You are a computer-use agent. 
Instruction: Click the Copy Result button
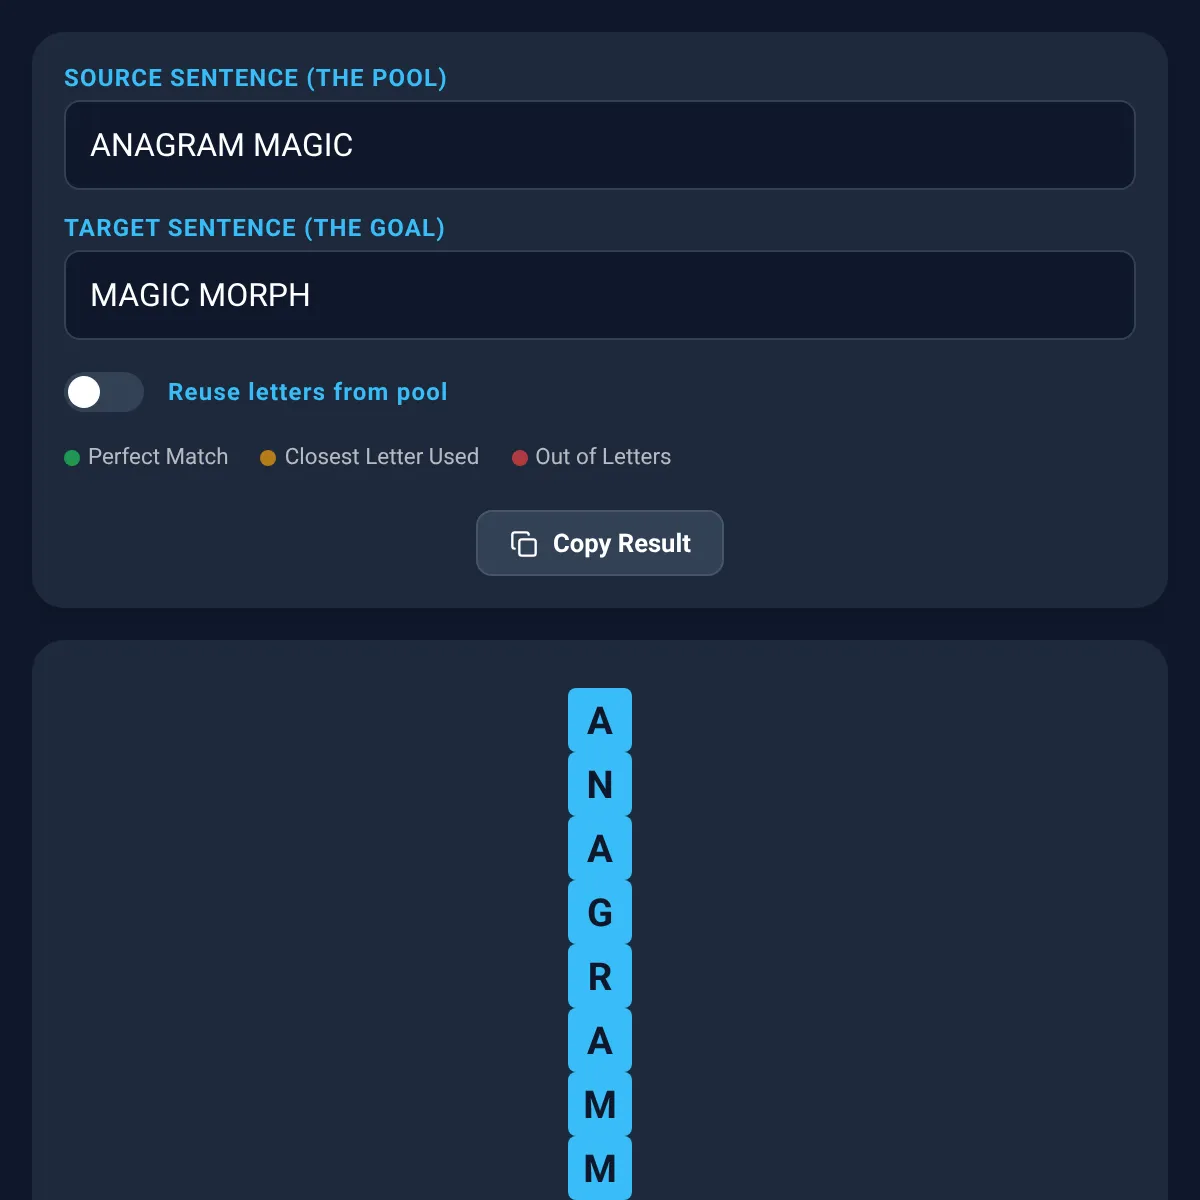coord(600,543)
